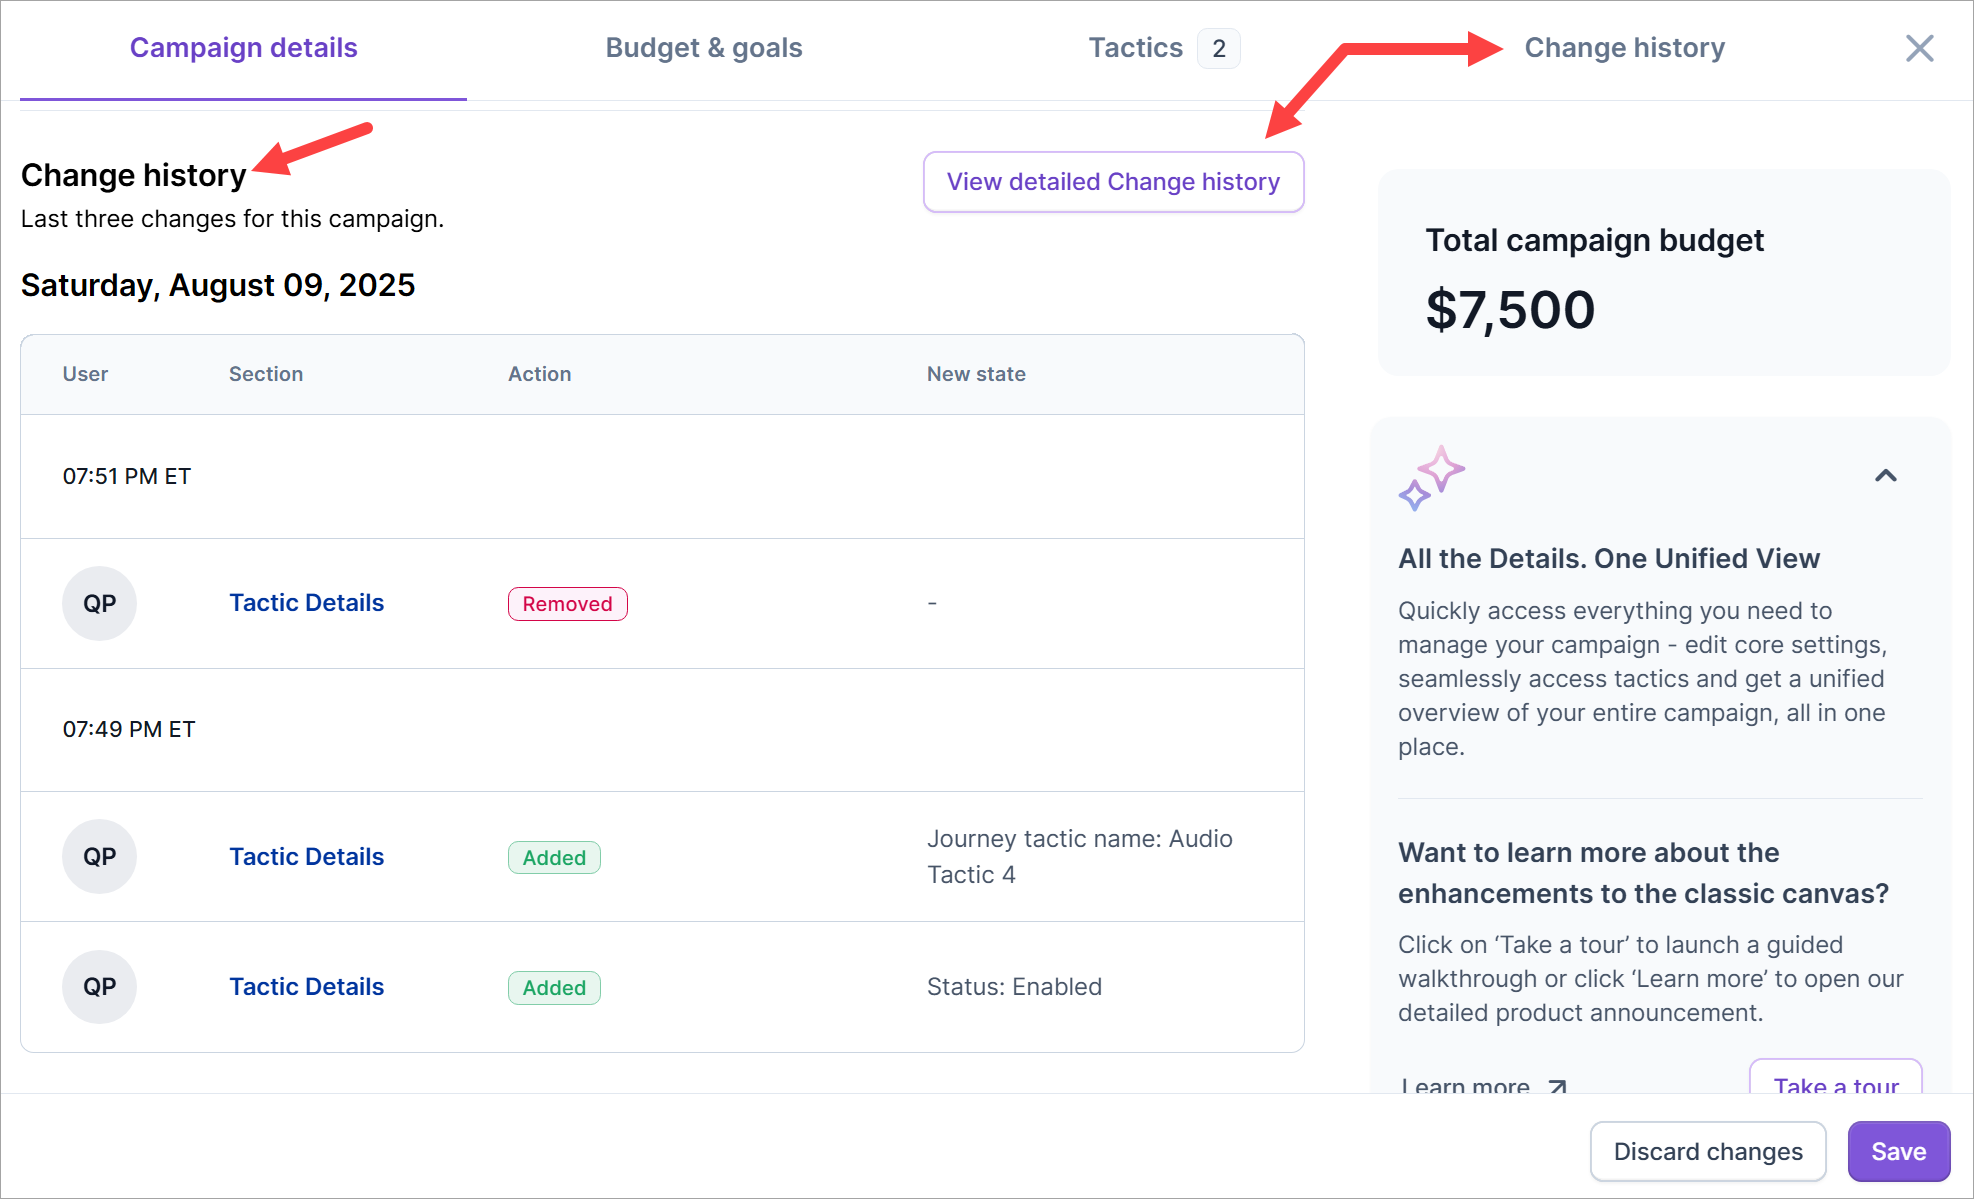Go to the Tactics tab

click(x=1135, y=48)
